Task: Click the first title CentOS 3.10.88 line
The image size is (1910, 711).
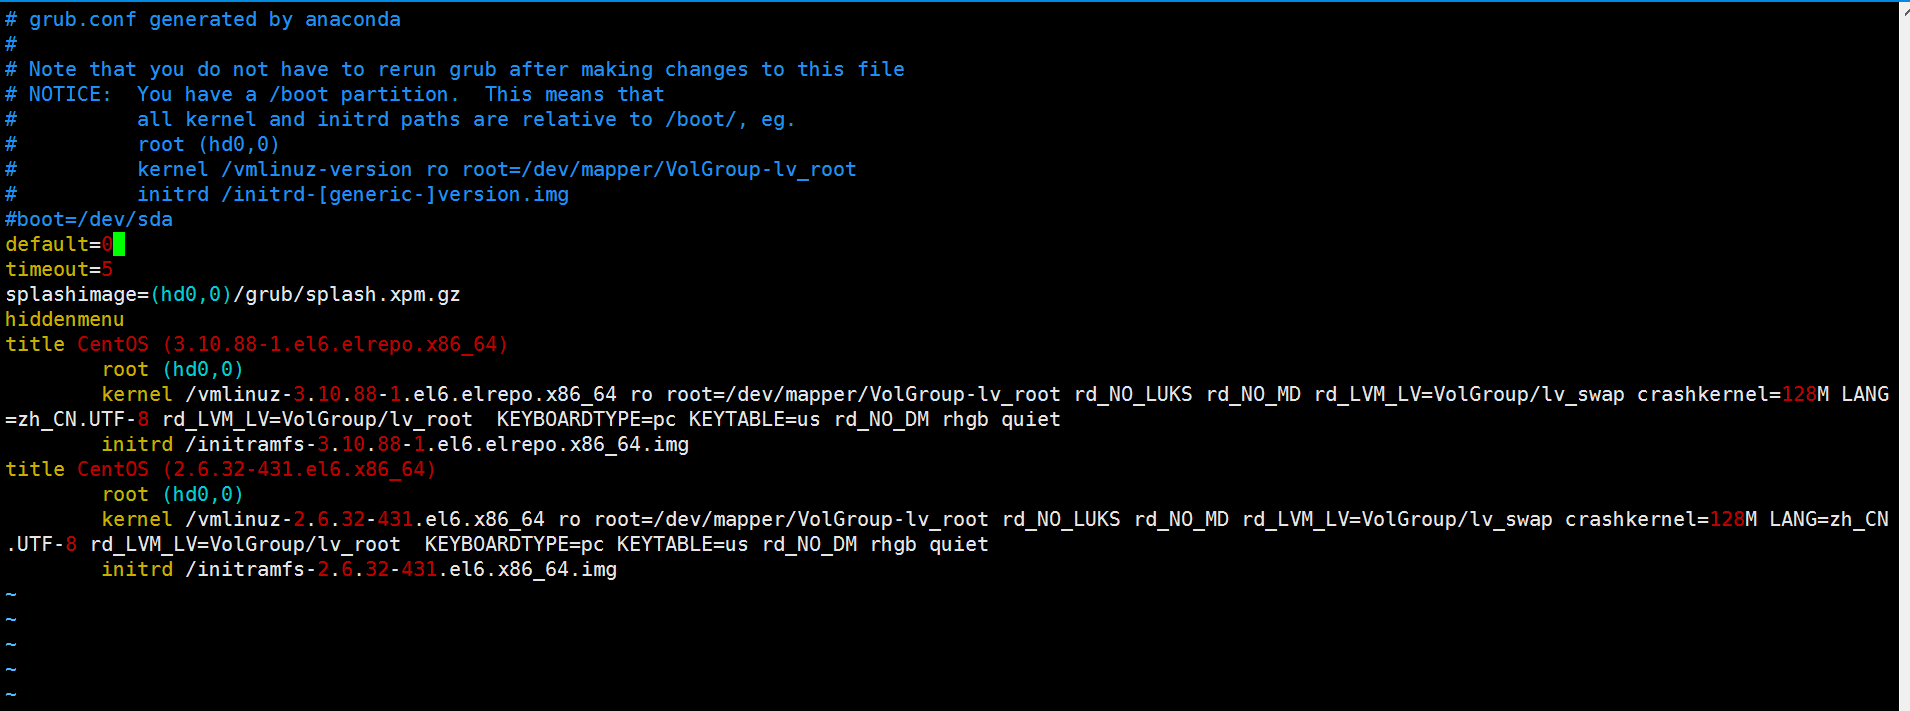Action: pos(257,344)
